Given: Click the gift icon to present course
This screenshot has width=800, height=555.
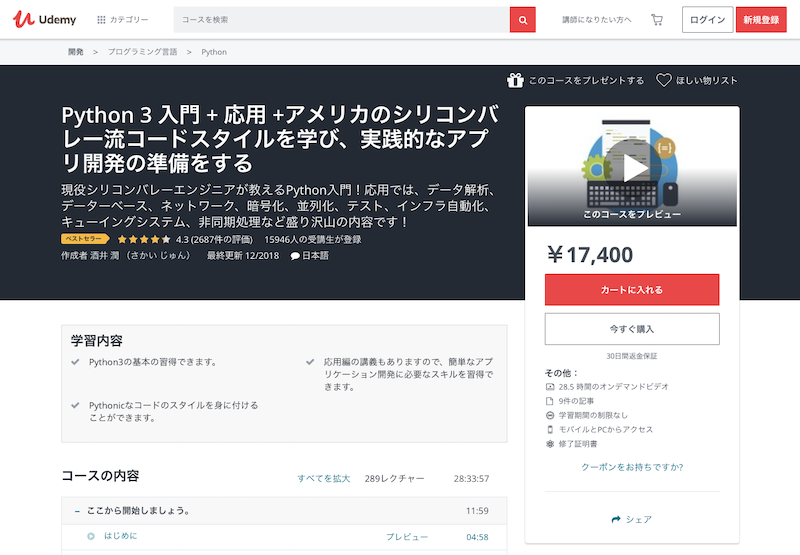Looking at the screenshot, I should pyautogui.click(x=515, y=80).
